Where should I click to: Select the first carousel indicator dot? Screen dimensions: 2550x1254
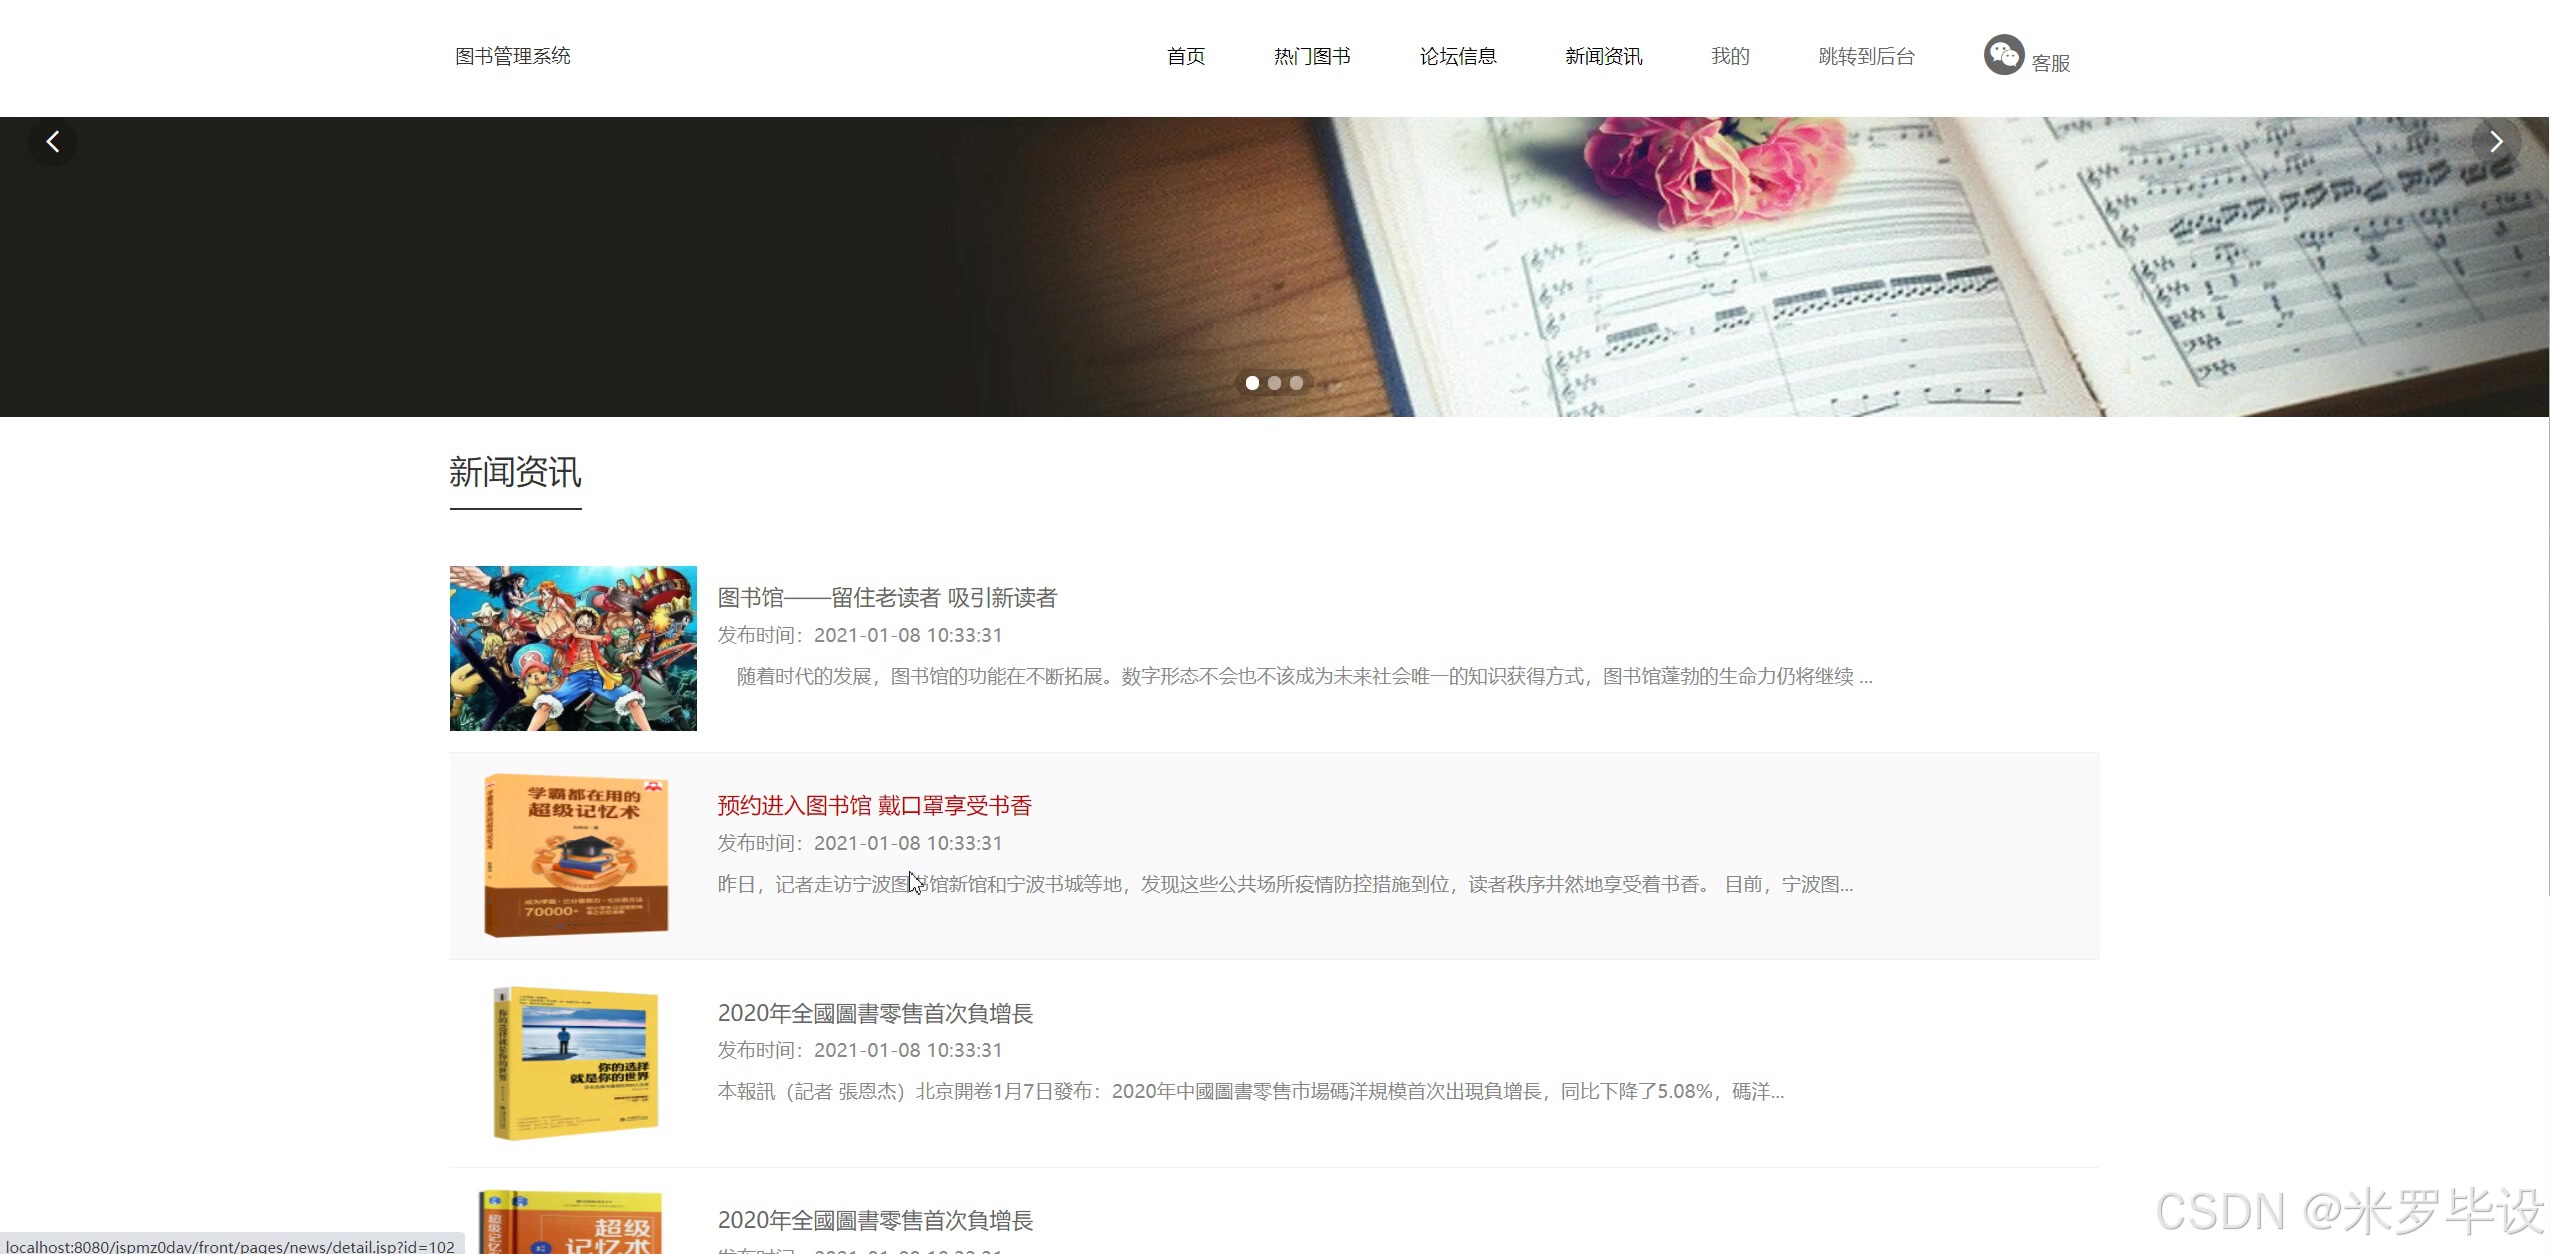coord(1252,383)
